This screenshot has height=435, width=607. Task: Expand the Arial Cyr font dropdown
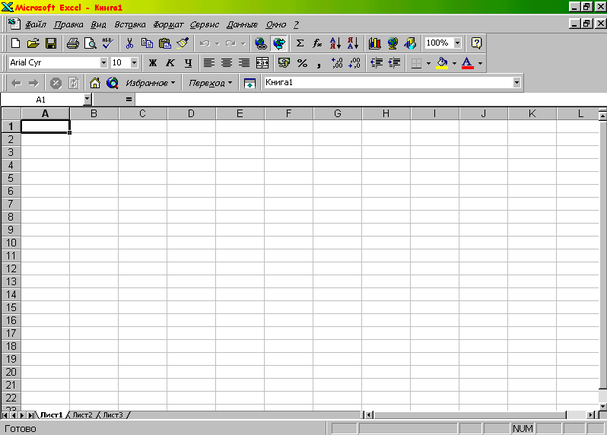(103, 63)
